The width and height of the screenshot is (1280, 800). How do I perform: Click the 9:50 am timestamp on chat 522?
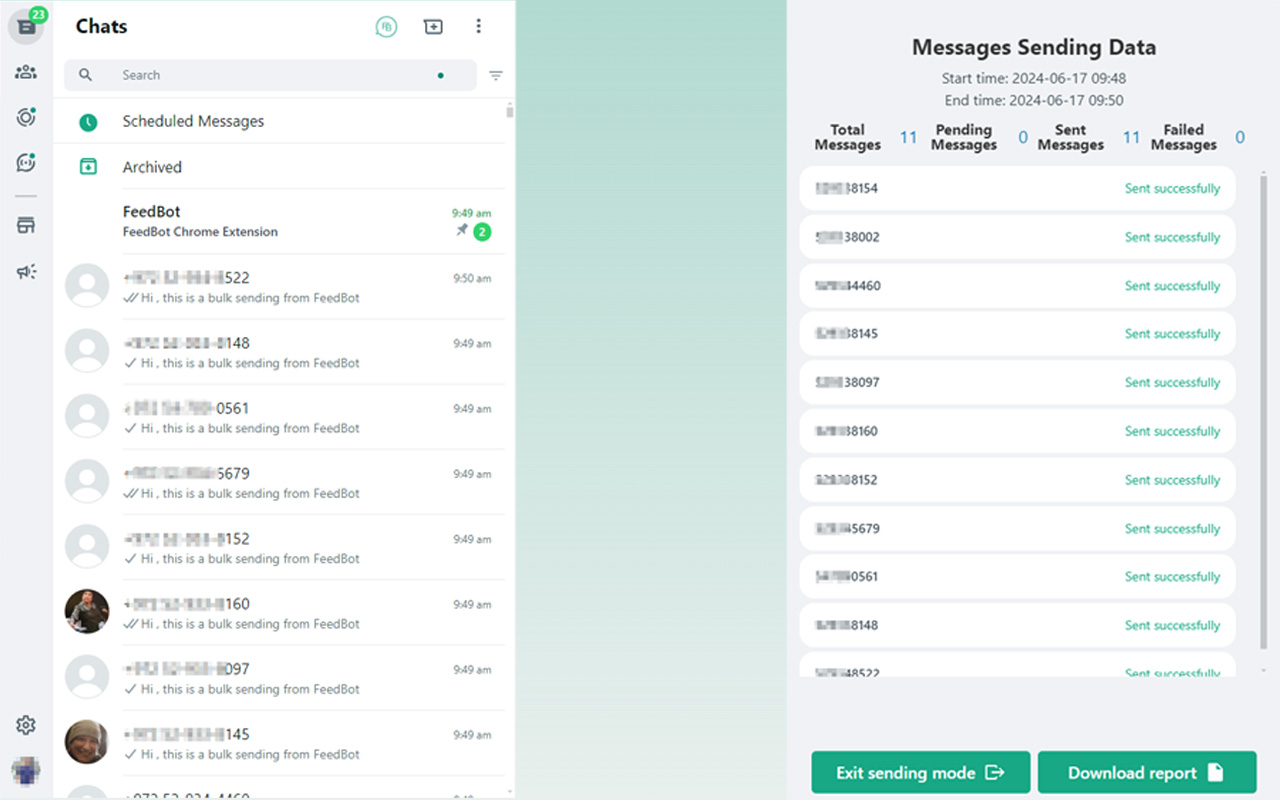pyautogui.click(x=472, y=279)
